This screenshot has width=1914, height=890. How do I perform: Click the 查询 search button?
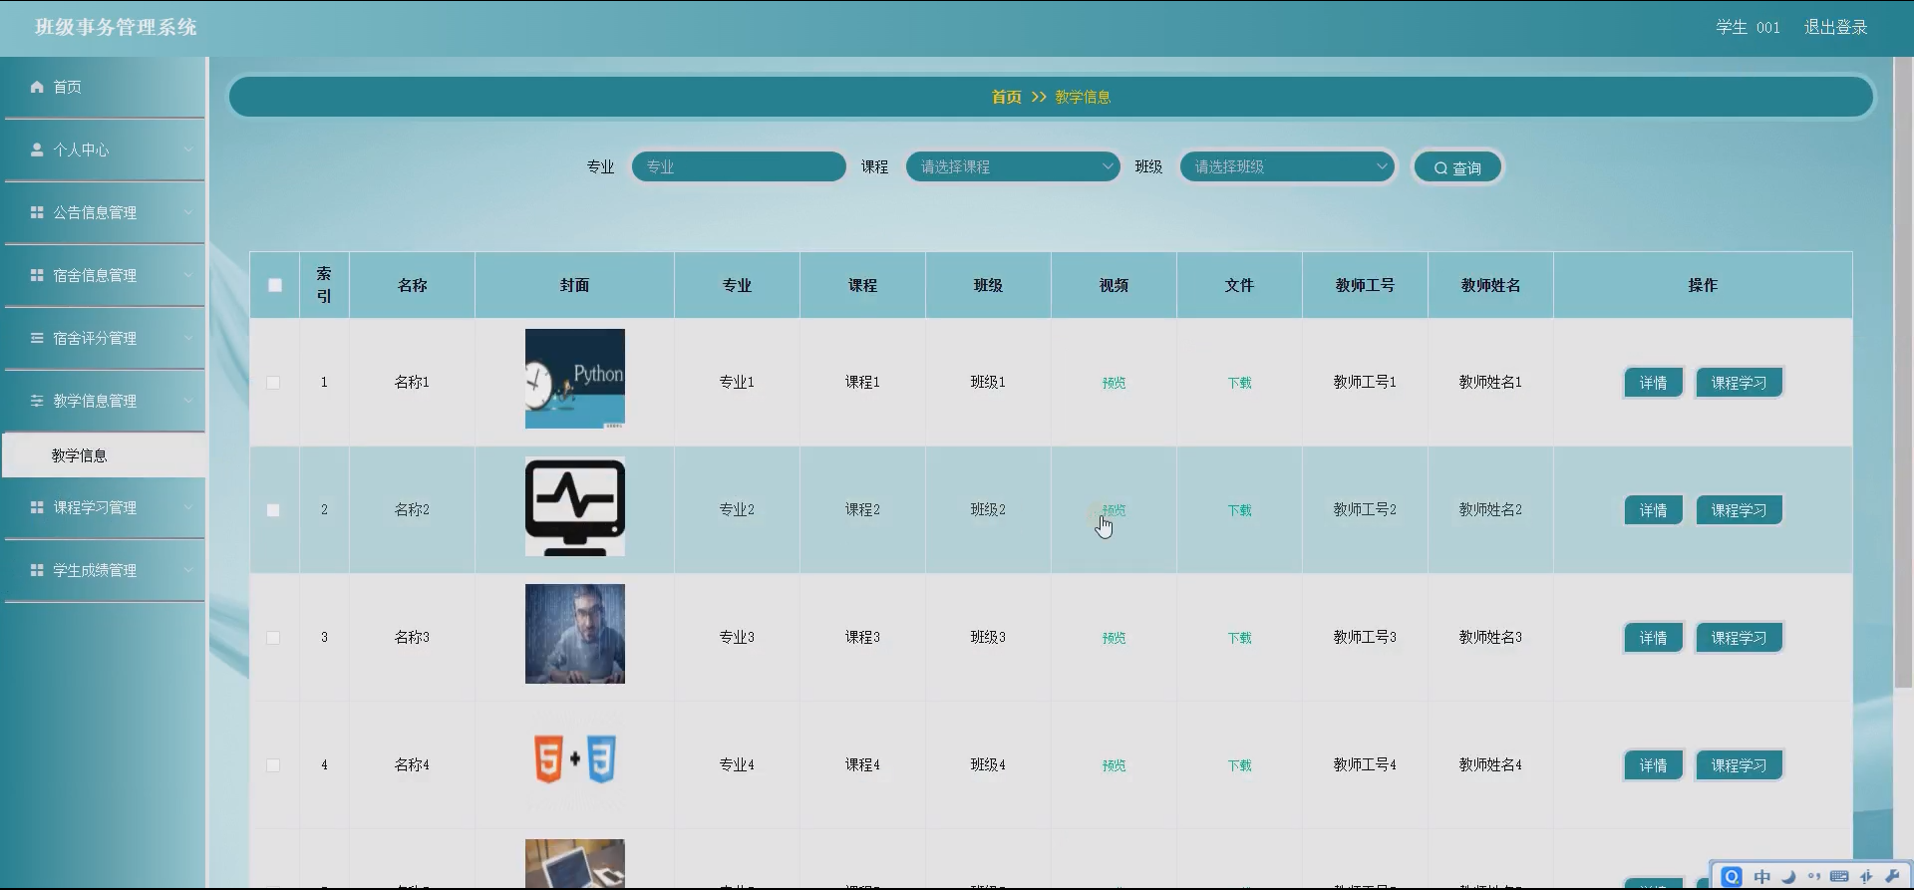[x=1457, y=168]
